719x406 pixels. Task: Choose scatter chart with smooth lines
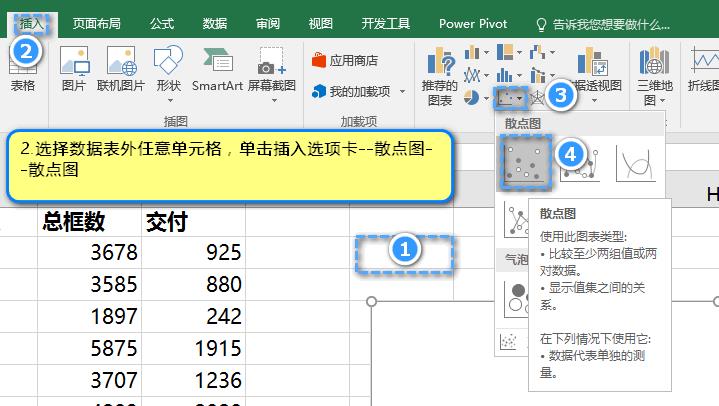[x=636, y=161]
